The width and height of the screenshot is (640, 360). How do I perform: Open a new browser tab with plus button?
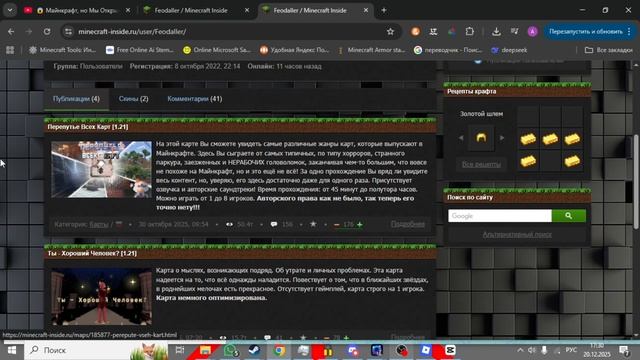pos(384,10)
